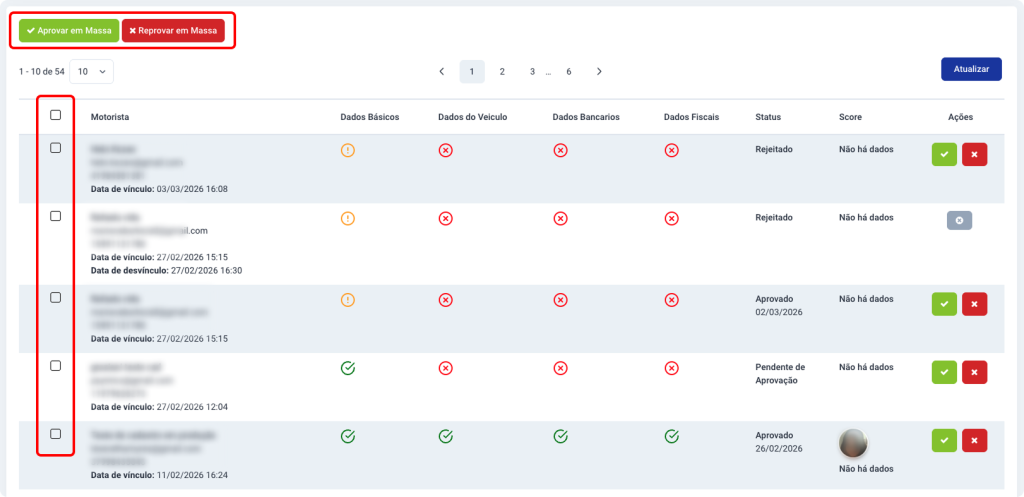Click red reject icon for driver approved 26/02/2026

click(x=974, y=440)
